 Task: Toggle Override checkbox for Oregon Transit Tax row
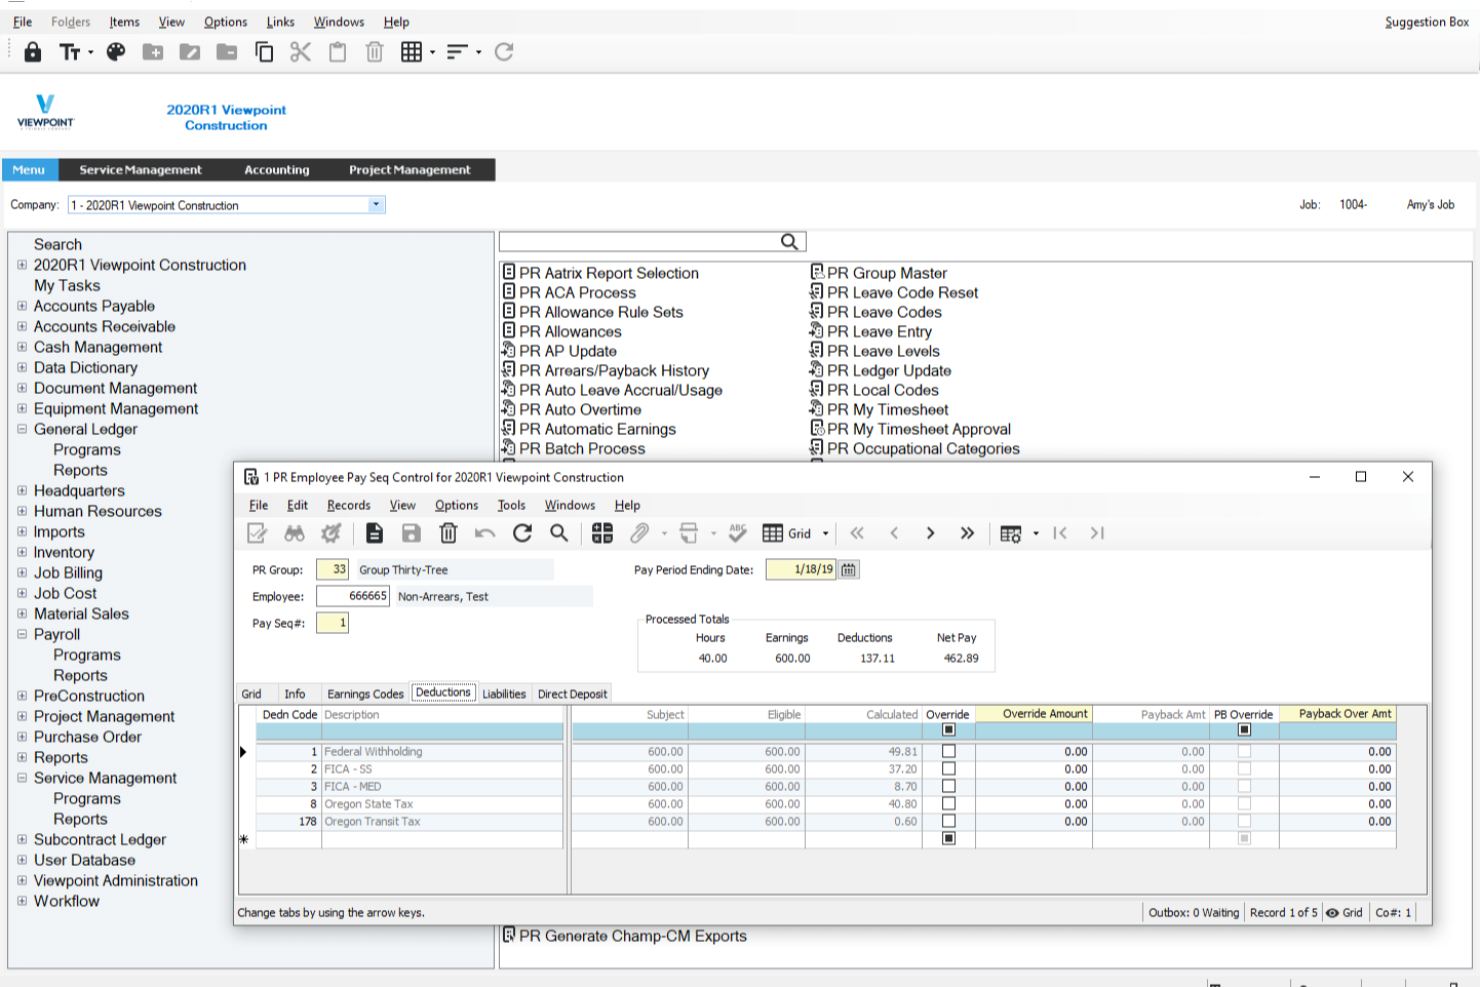tap(949, 821)
